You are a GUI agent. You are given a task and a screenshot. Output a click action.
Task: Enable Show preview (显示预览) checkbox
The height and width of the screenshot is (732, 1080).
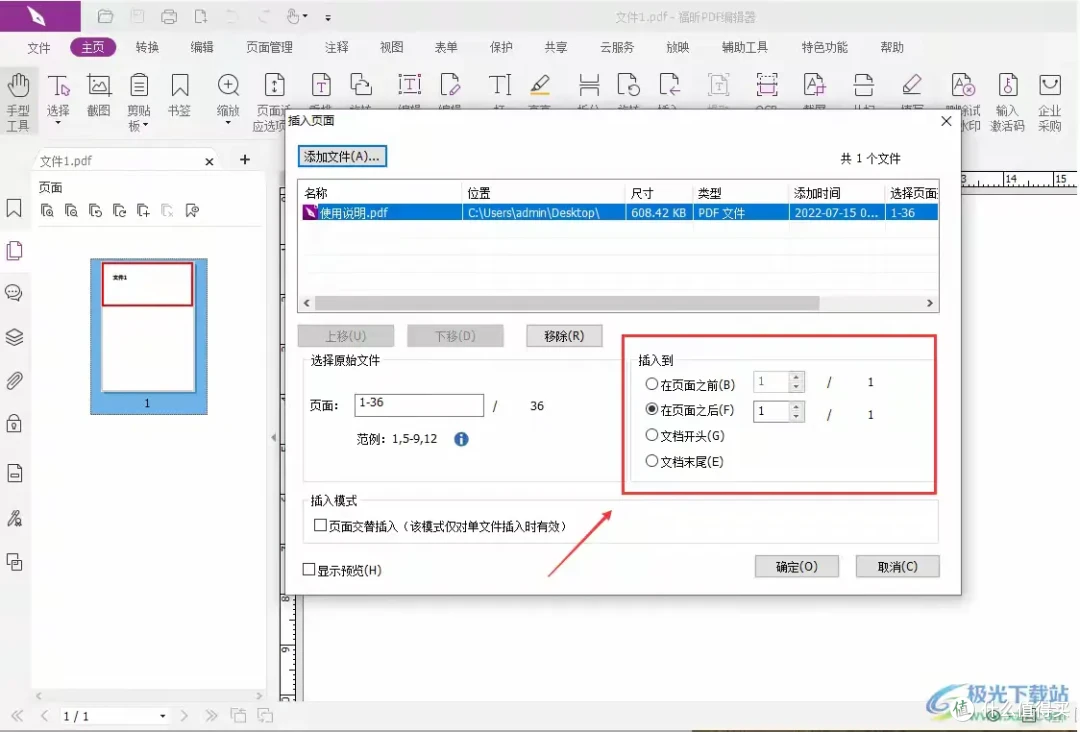(x=309, y=569)
